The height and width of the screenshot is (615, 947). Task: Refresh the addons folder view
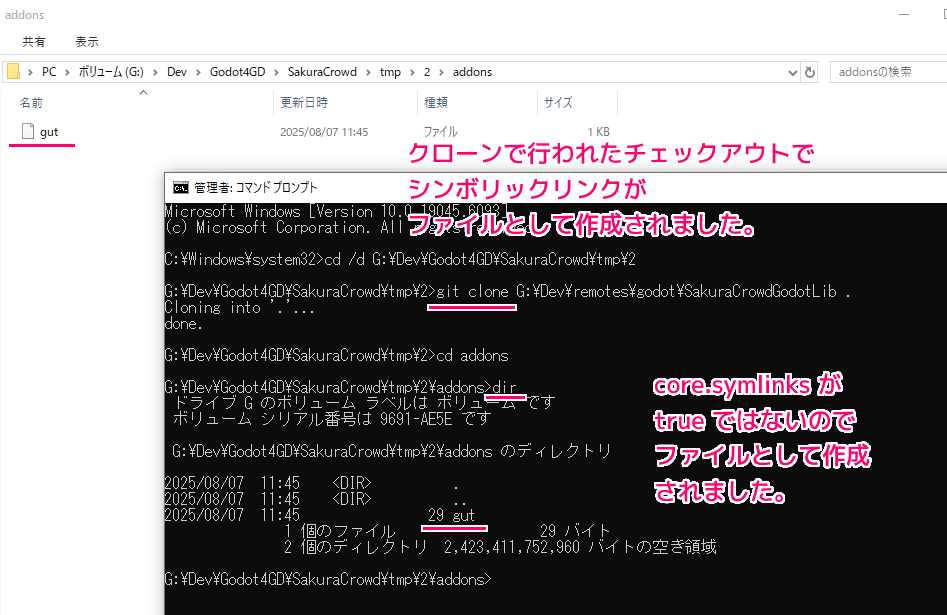[x=810, y=72]
